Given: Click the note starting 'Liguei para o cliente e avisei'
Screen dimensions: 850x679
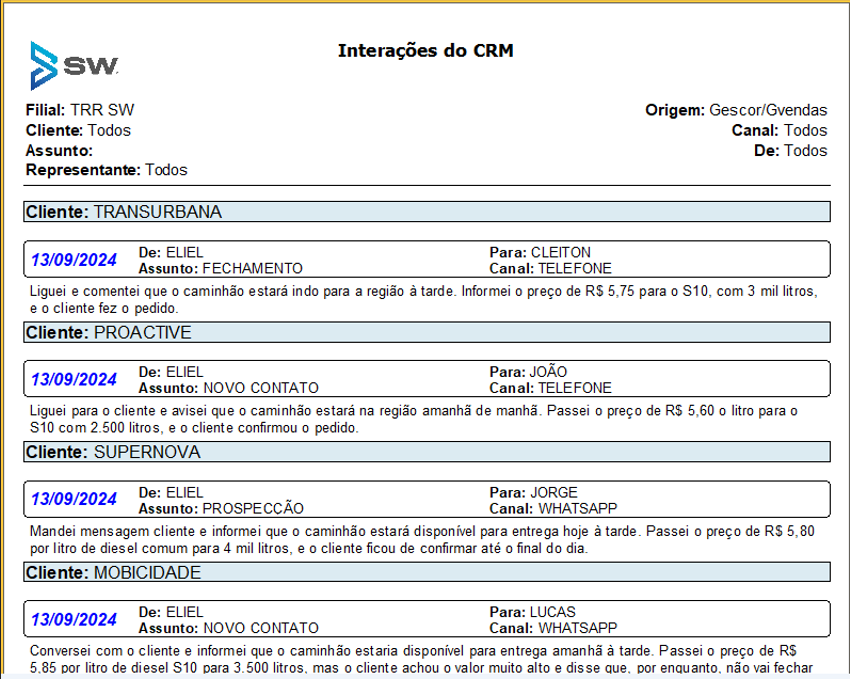Looking at the screenshot, I should 414,419.
